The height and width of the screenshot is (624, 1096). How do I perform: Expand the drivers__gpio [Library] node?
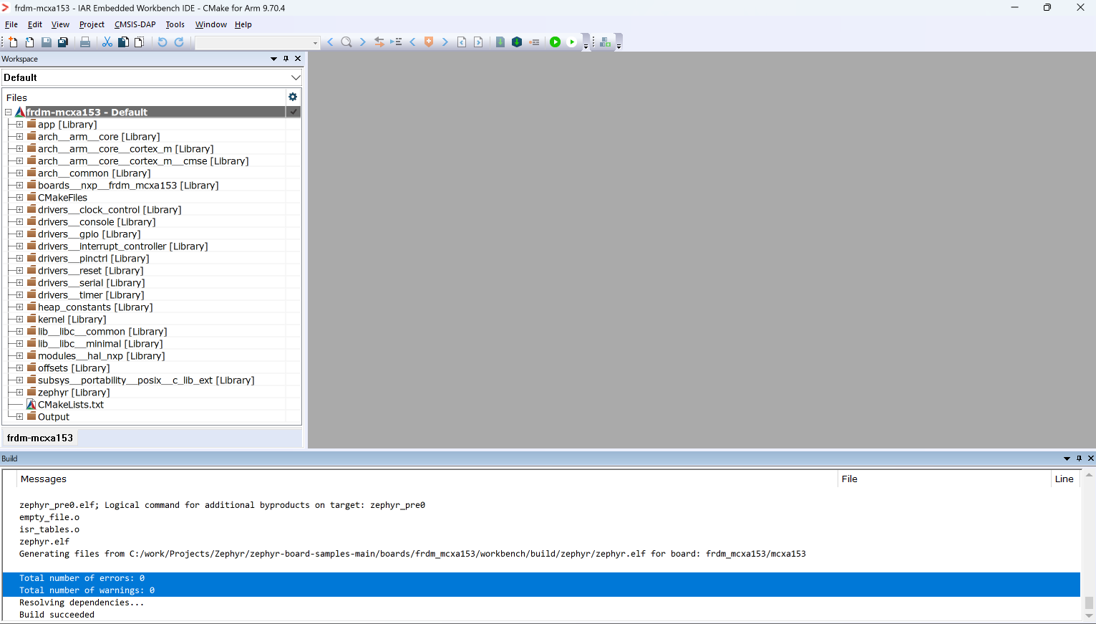pos(20,234)
